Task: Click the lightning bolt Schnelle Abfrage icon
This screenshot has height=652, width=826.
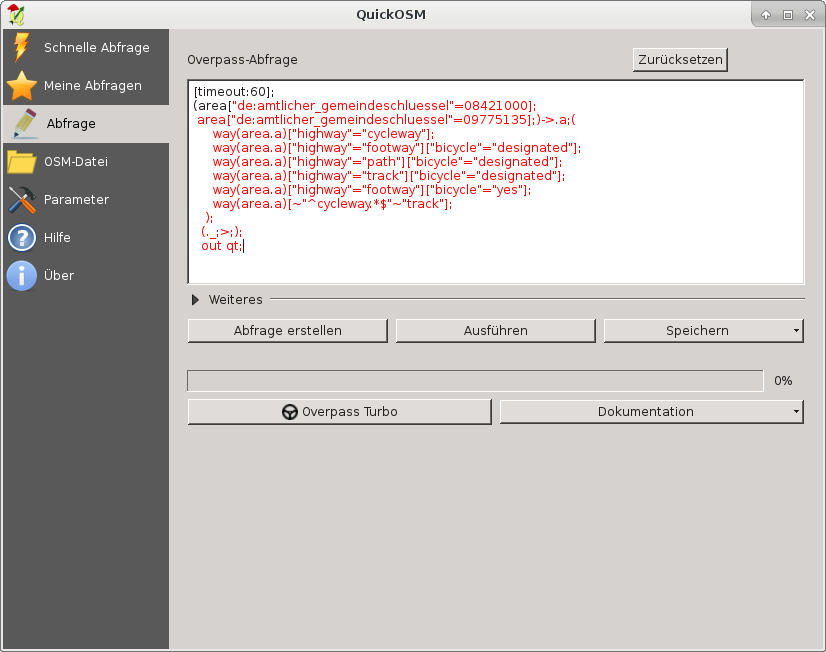Action: point(20,47)
